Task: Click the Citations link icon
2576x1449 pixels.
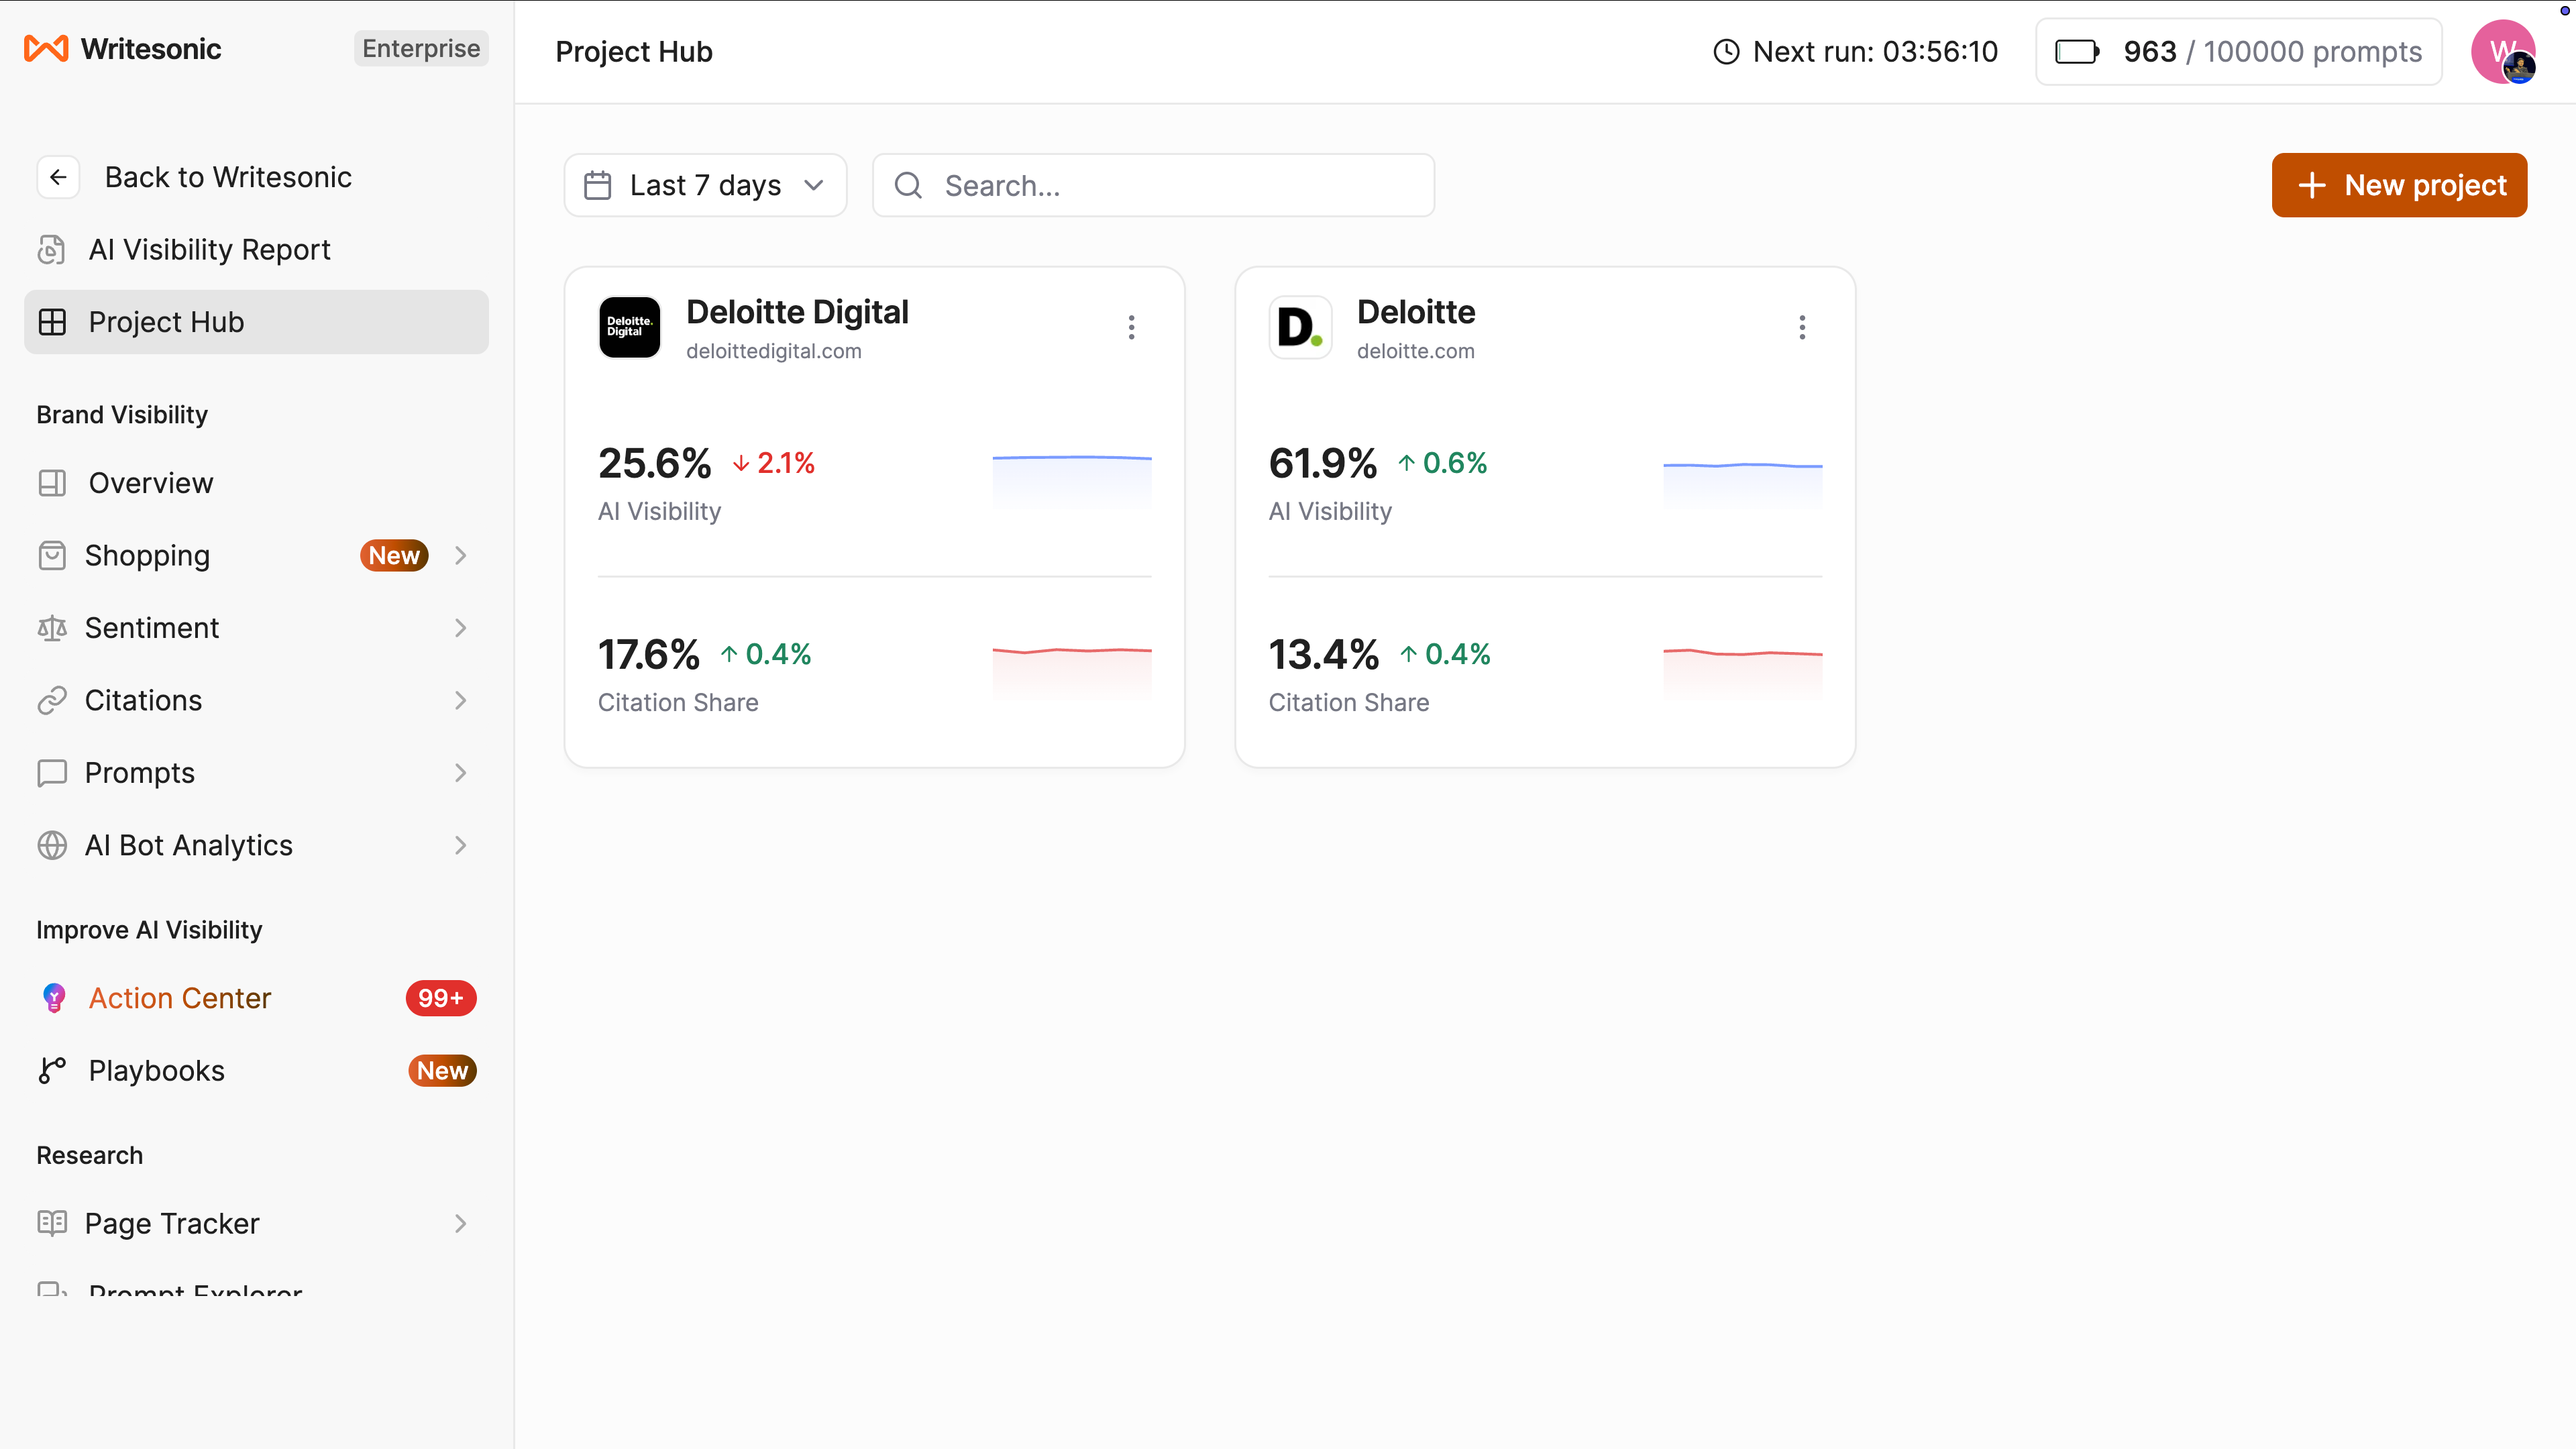Action: (52, 701)
